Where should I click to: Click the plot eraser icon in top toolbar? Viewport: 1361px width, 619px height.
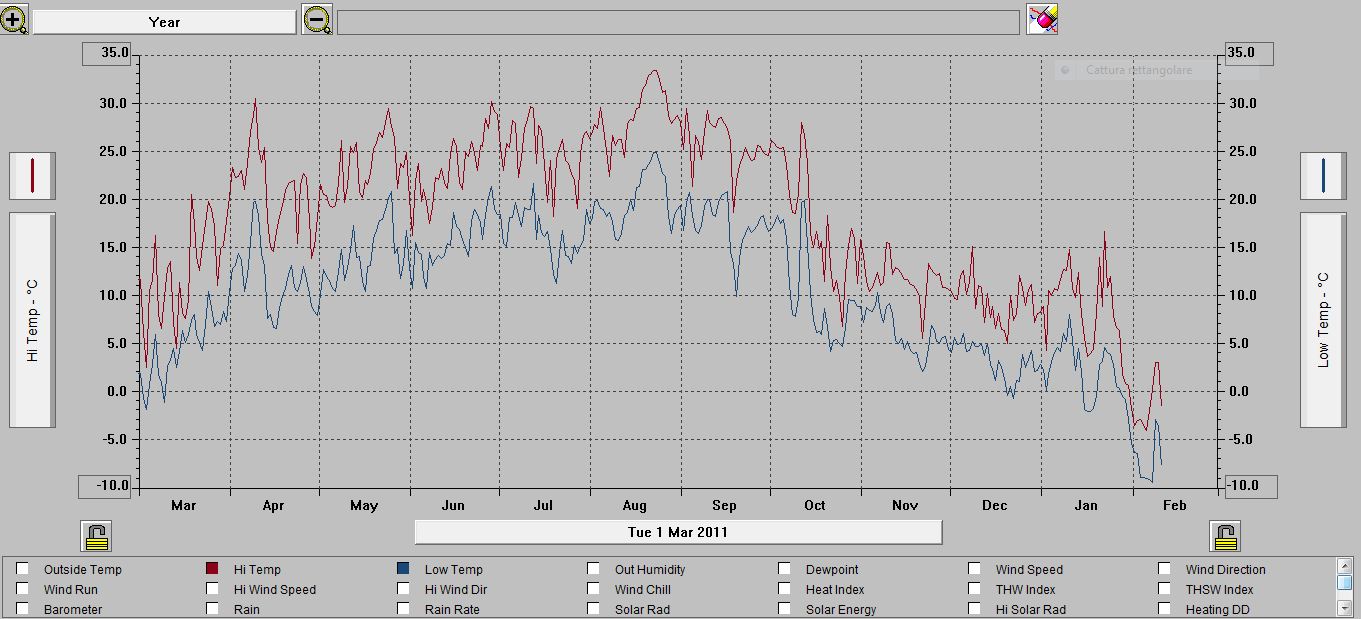(1042, 19)
